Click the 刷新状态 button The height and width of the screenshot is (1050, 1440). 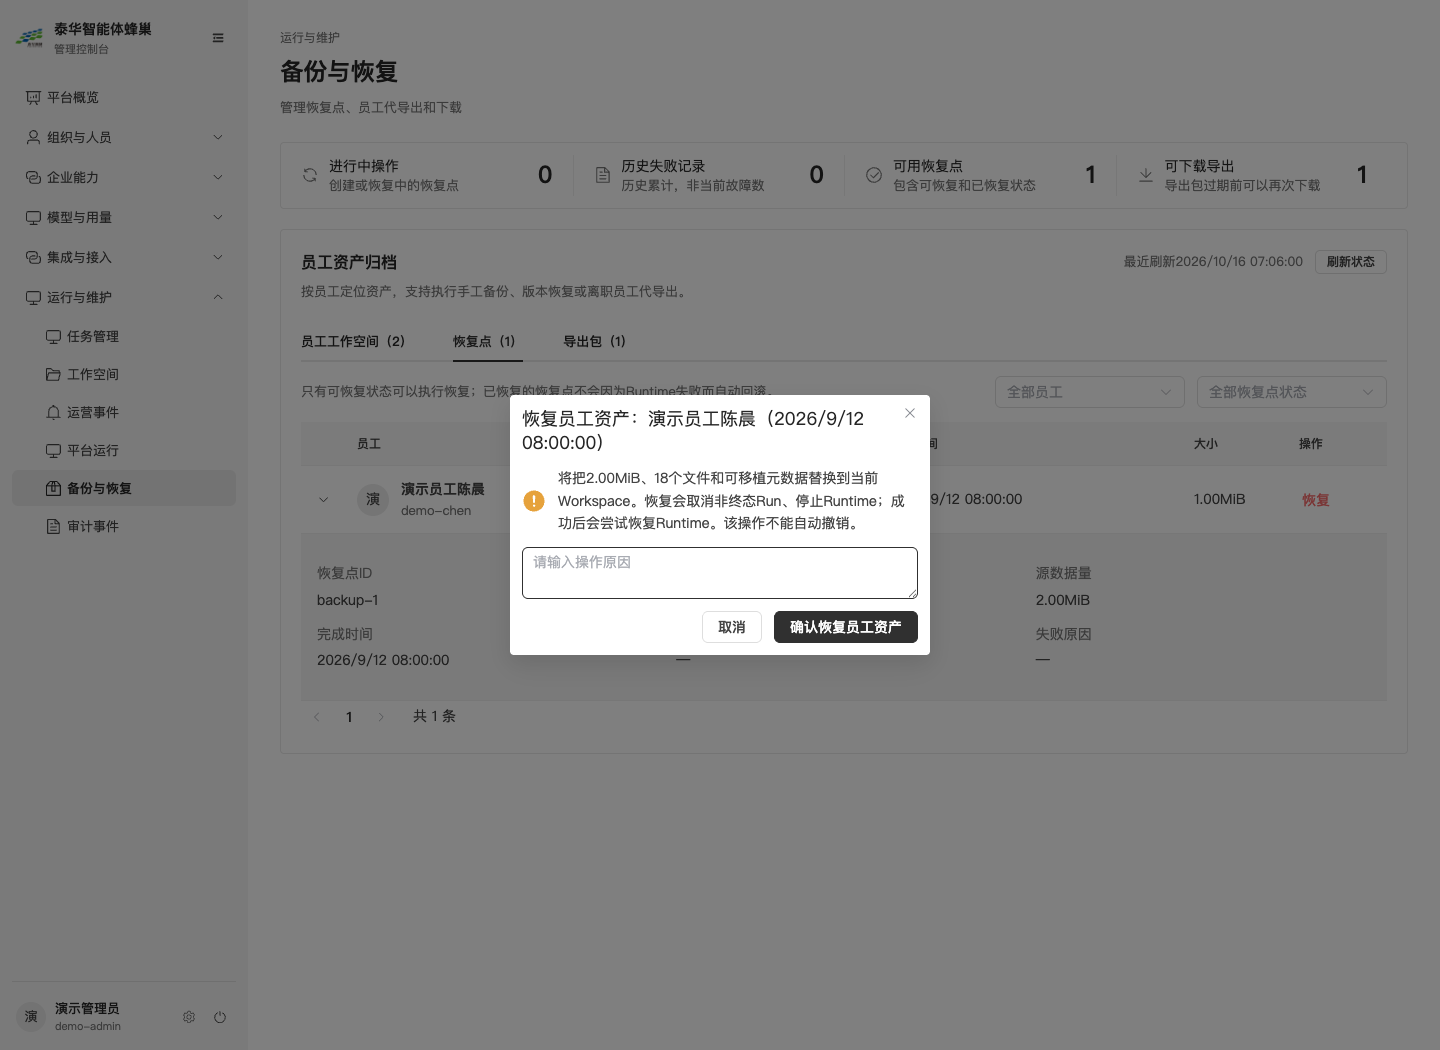pyautogui.click(x=1351, y=262)
